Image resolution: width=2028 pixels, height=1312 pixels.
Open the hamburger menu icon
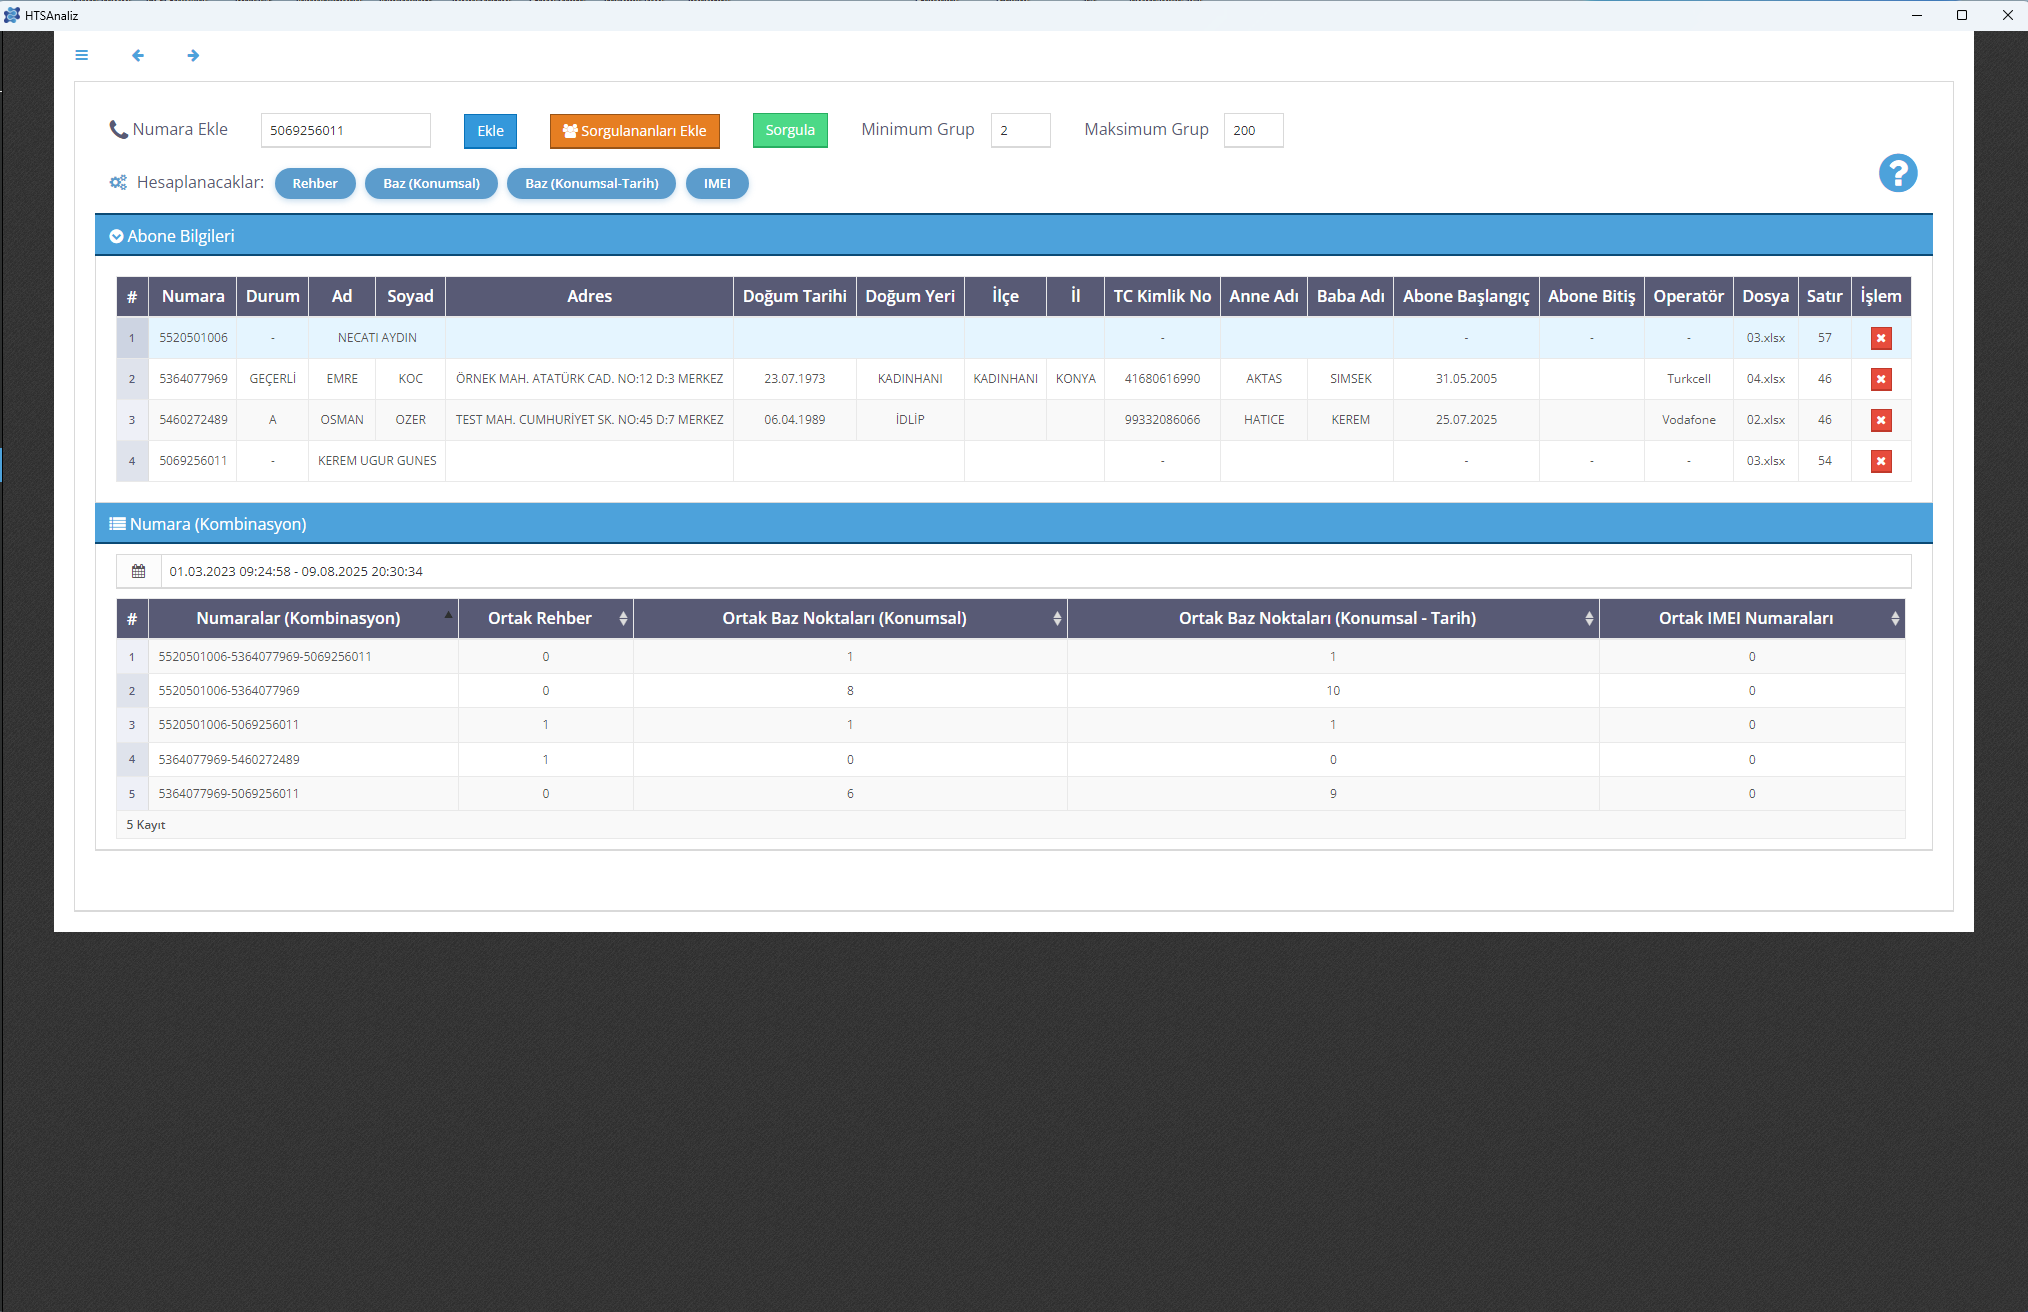(82, 55)
